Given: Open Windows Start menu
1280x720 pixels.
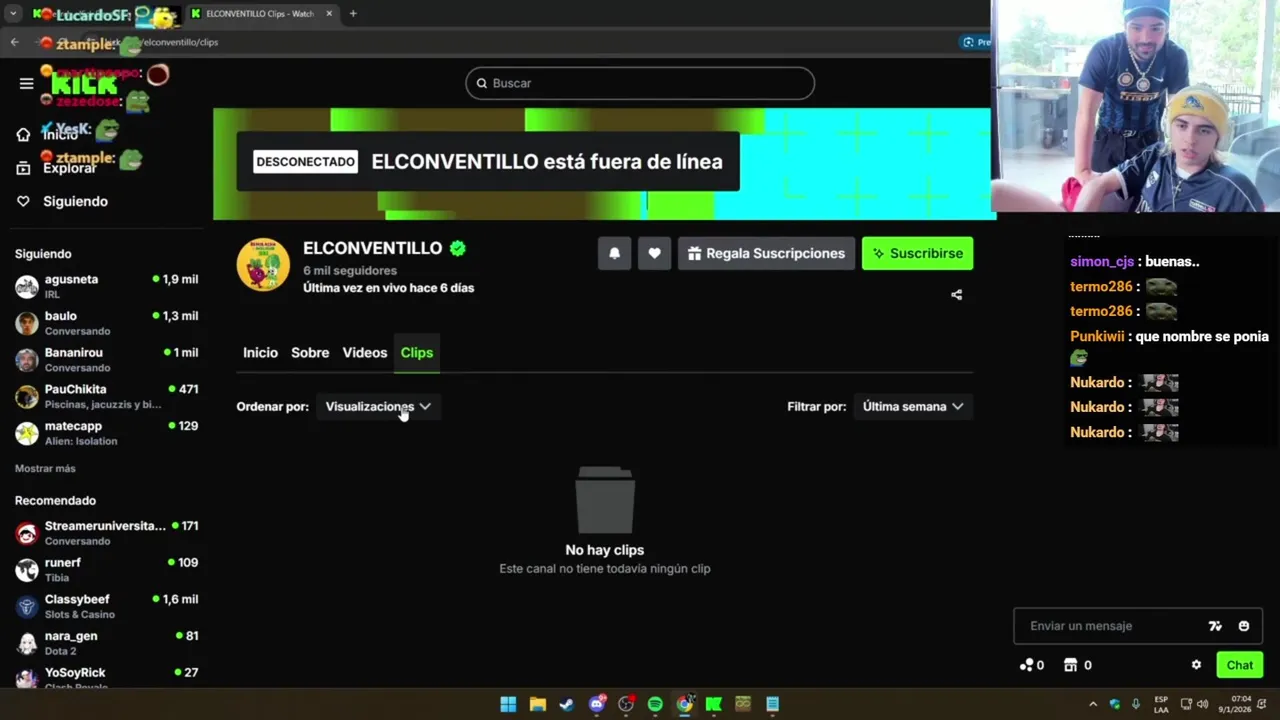Looking at the screenshot, I should pos(508,704).
